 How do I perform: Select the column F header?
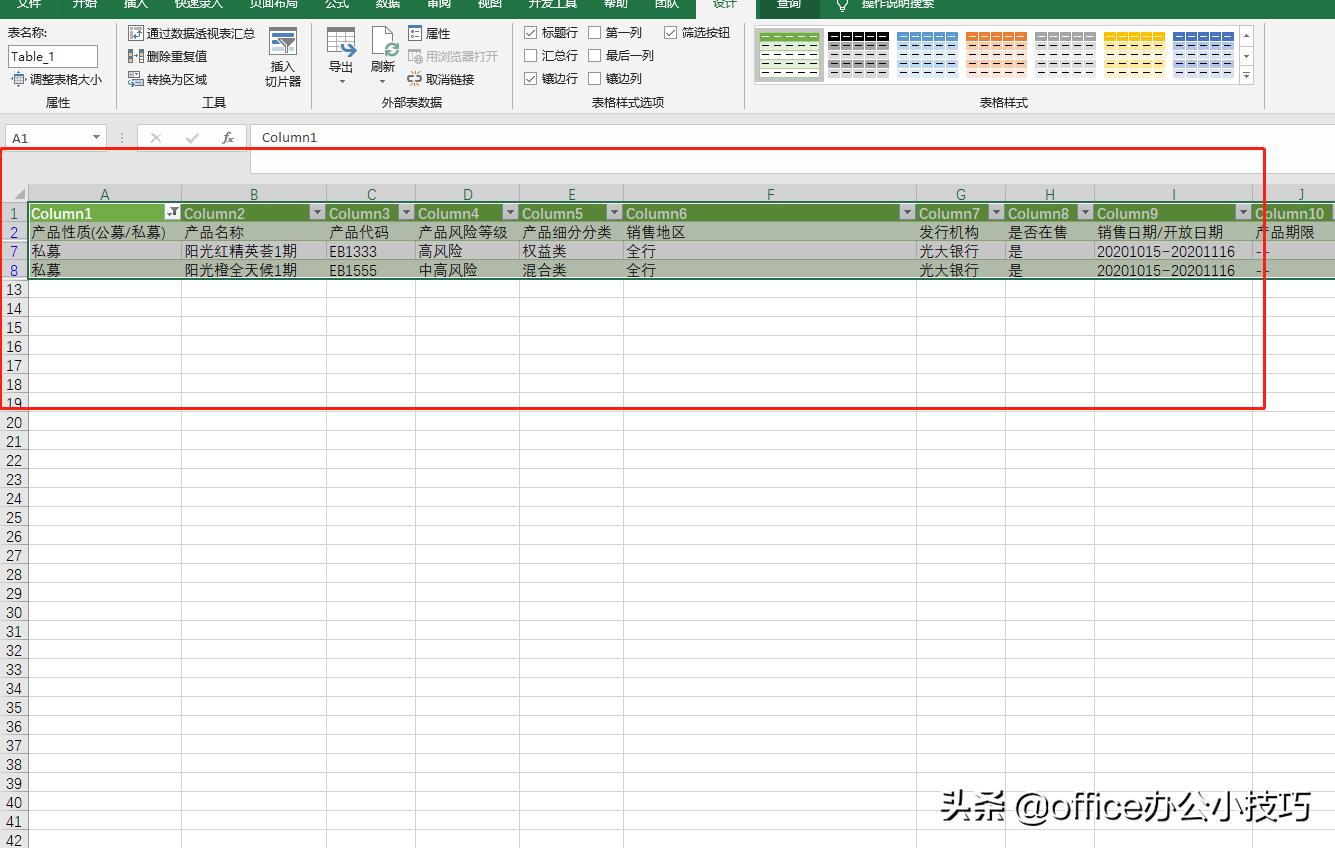coord(770,194)
